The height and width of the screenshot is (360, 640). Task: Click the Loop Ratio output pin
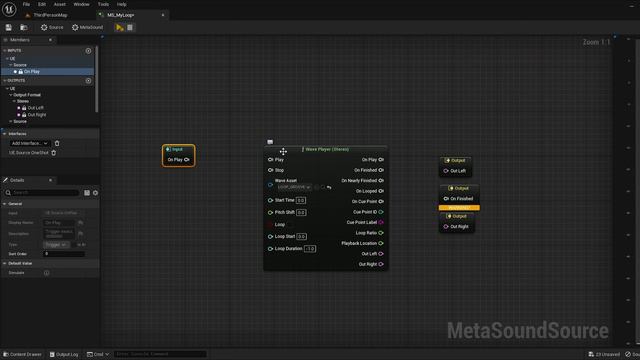(x=381, y=233)
